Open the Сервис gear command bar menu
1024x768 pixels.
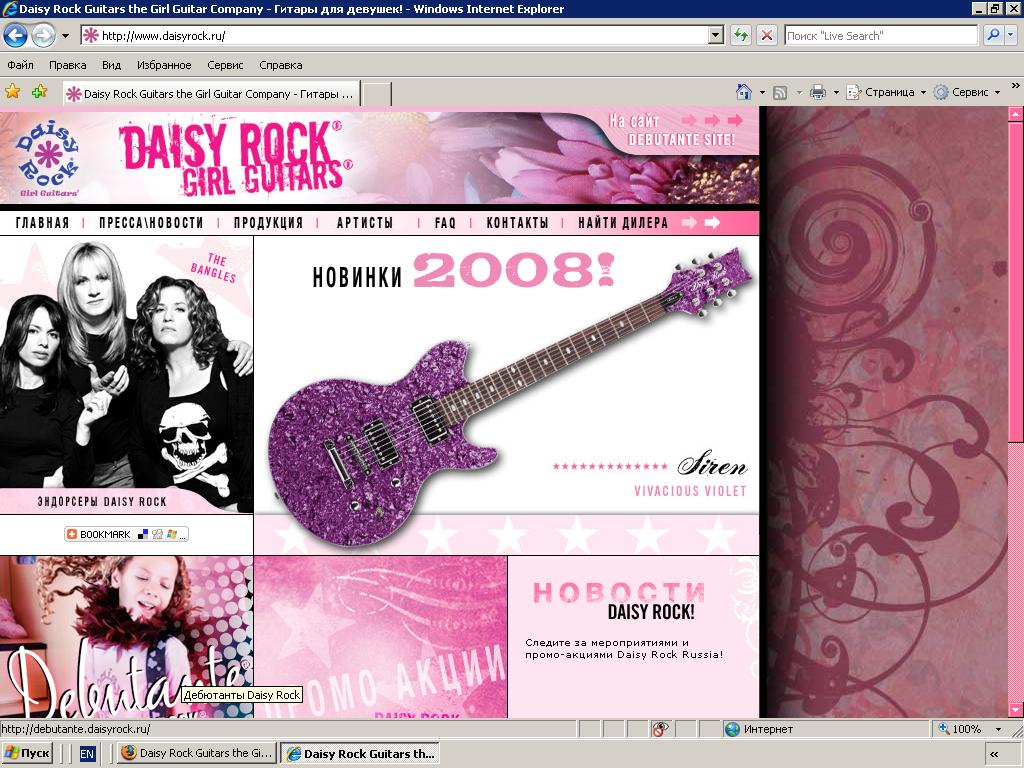tap(967, 92)
